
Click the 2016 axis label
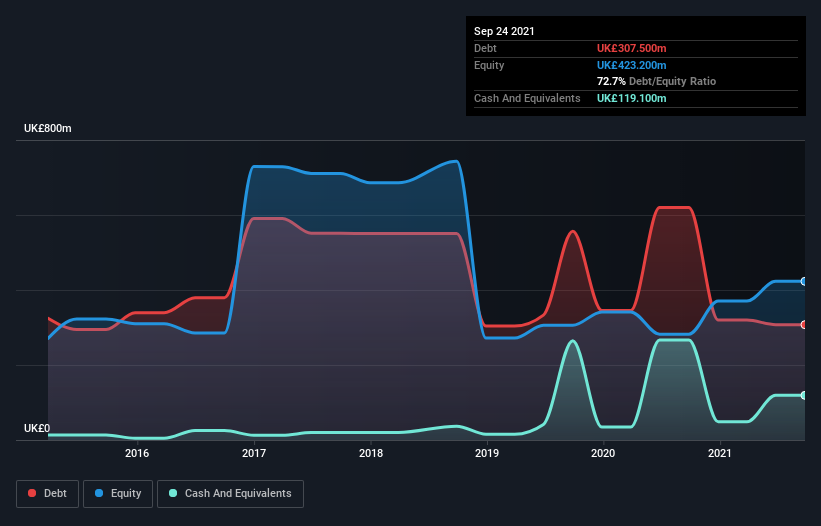coord(137,453)
